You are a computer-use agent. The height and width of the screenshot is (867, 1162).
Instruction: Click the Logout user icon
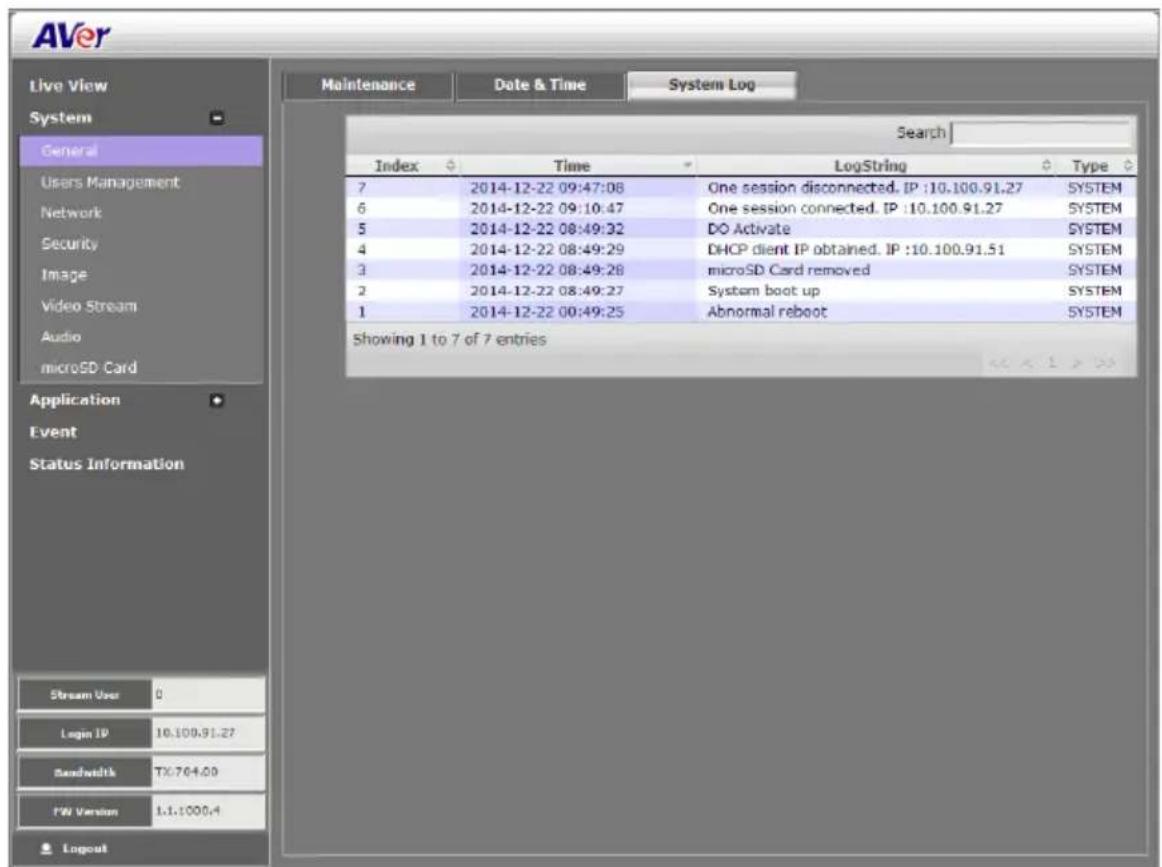(47, 848)
